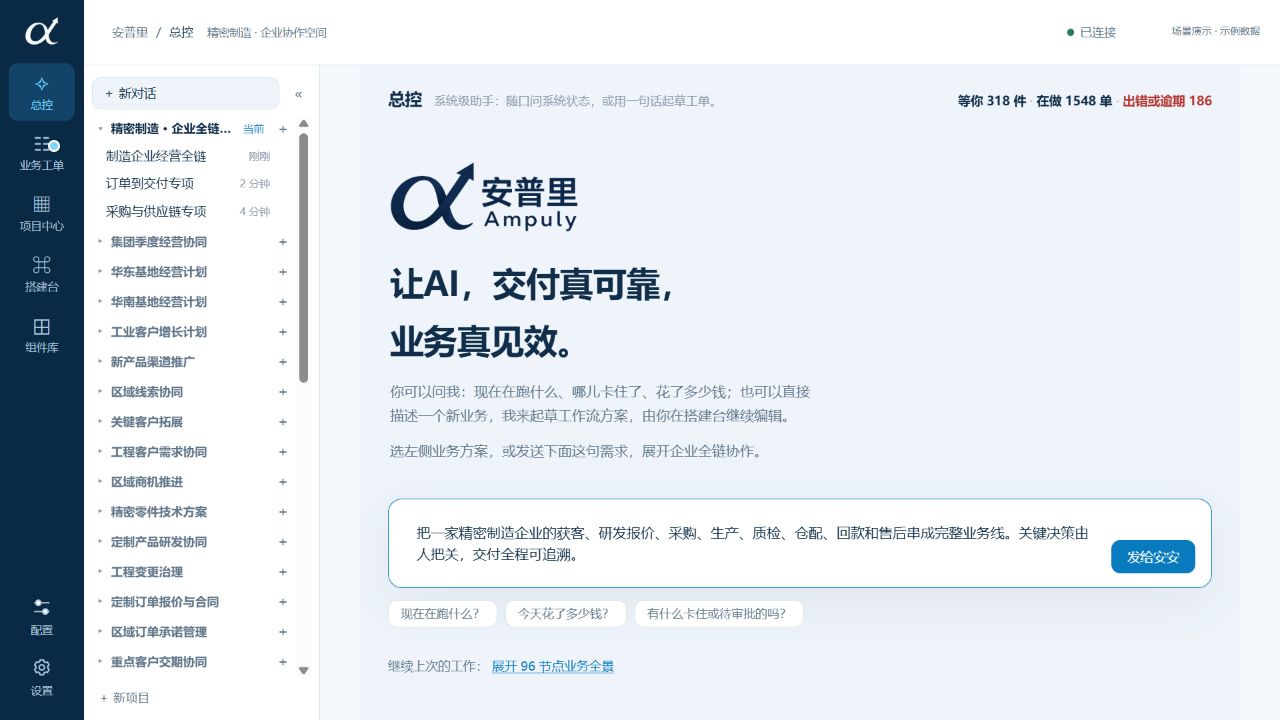The height and width of the screenshot is (720, 1280).
Task: Click the project list scrollbar up arrow
Action: pyautogui.click(x=304, y=124)
